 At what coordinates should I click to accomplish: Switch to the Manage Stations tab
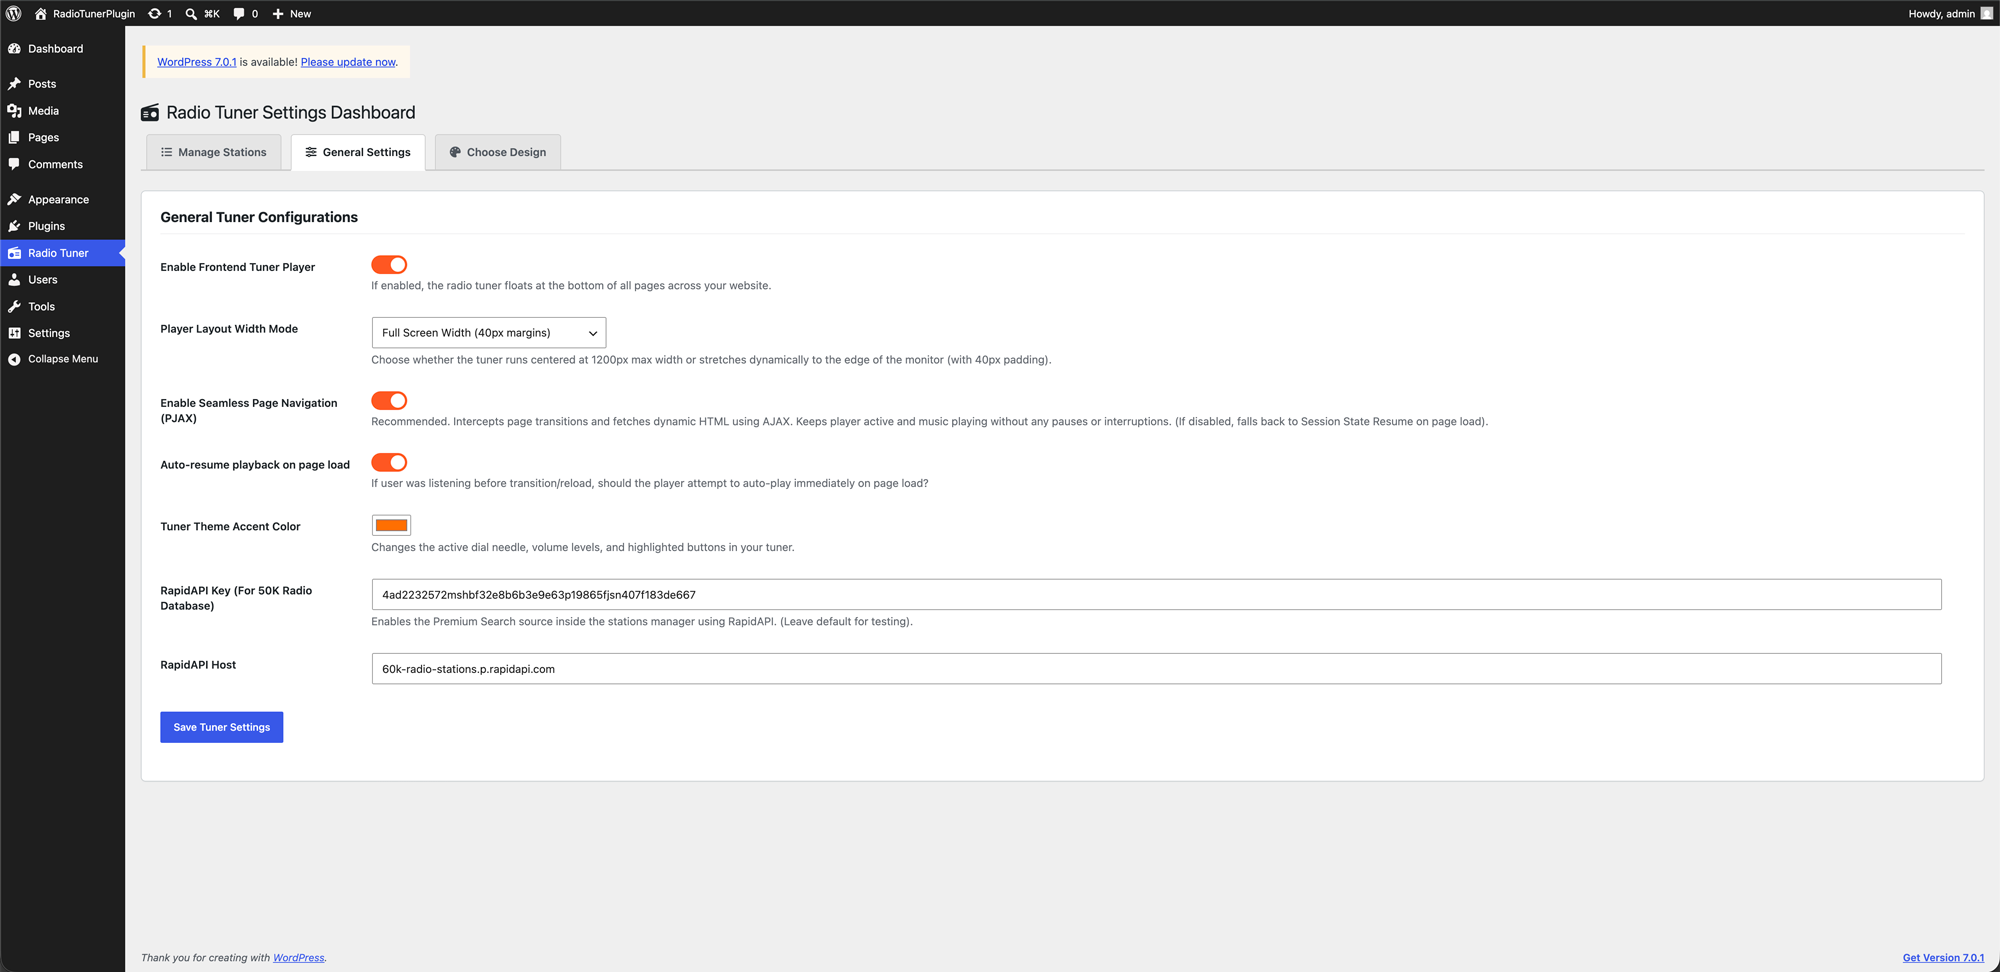214,153
